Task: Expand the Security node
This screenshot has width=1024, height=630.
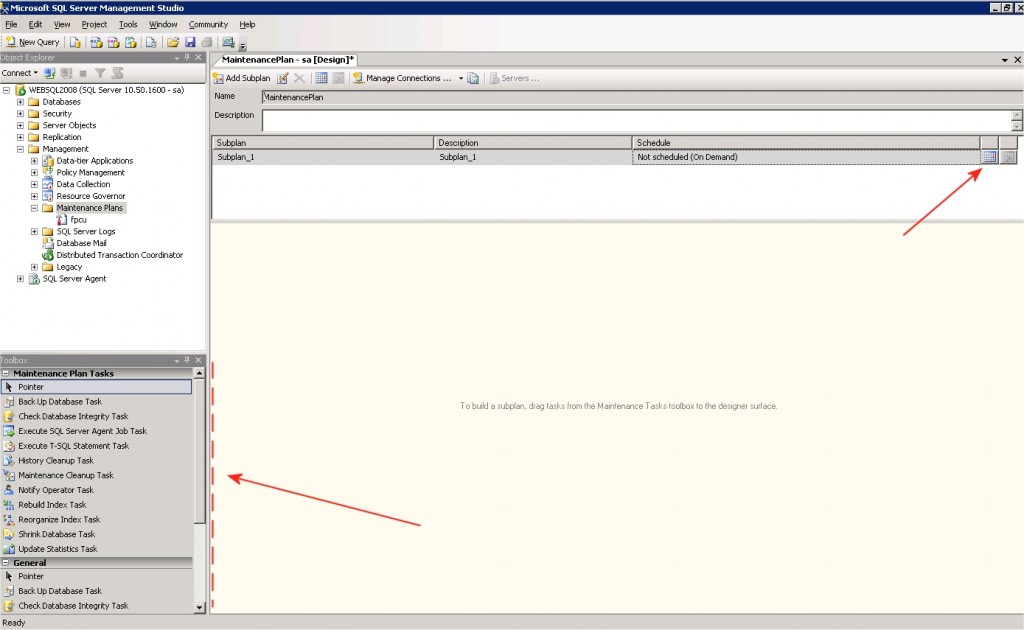Action: pyautogui.click(x=20, y=114)
